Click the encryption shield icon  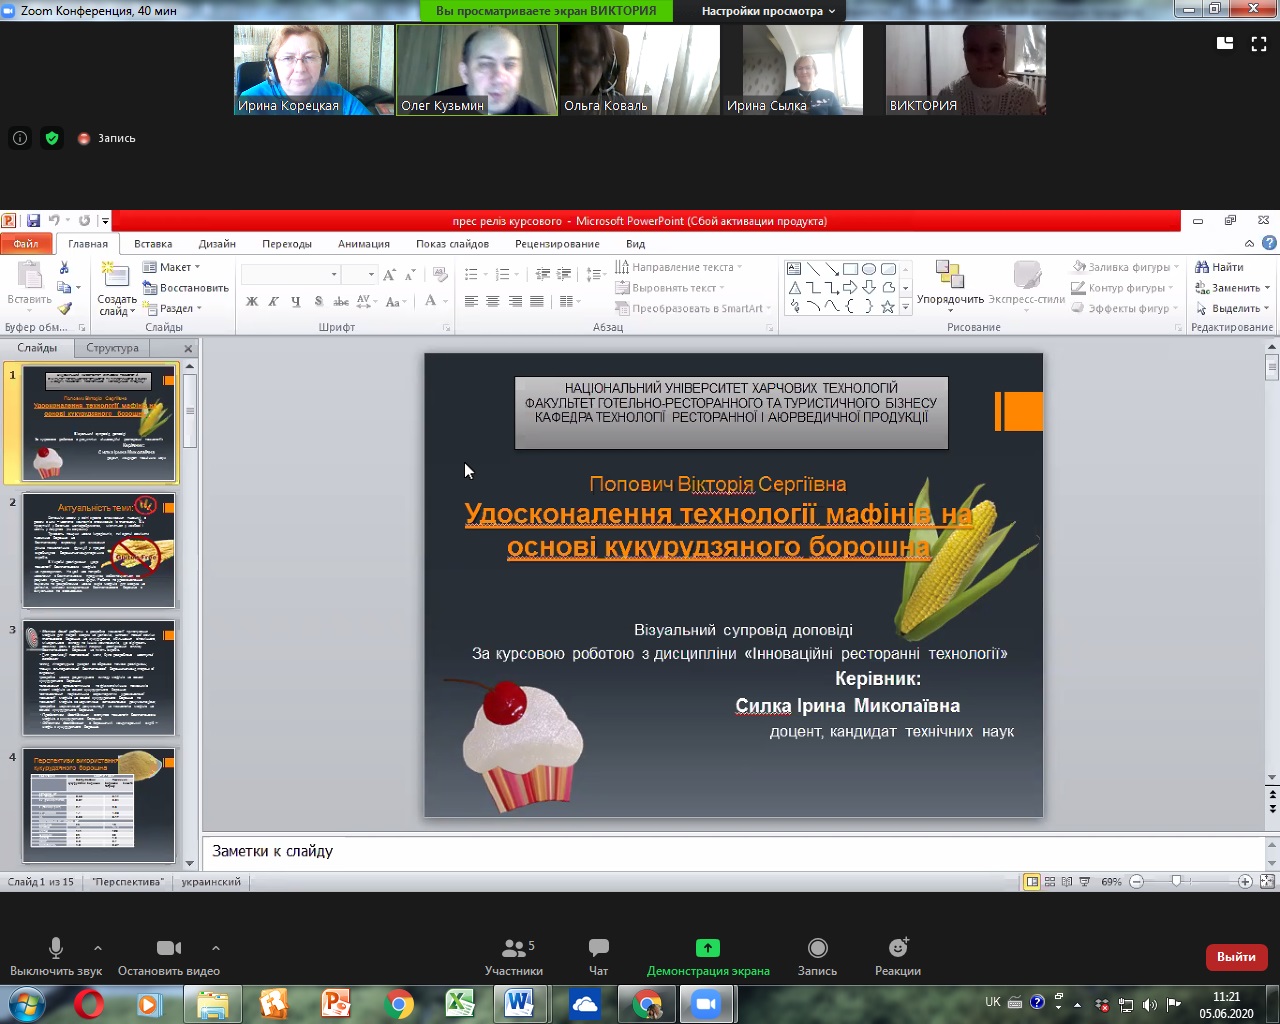52,138
